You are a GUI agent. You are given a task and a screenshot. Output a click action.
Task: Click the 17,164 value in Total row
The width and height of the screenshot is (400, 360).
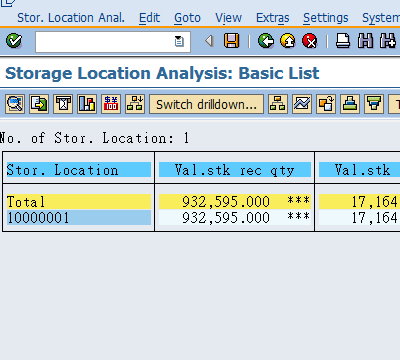[375, 202]
